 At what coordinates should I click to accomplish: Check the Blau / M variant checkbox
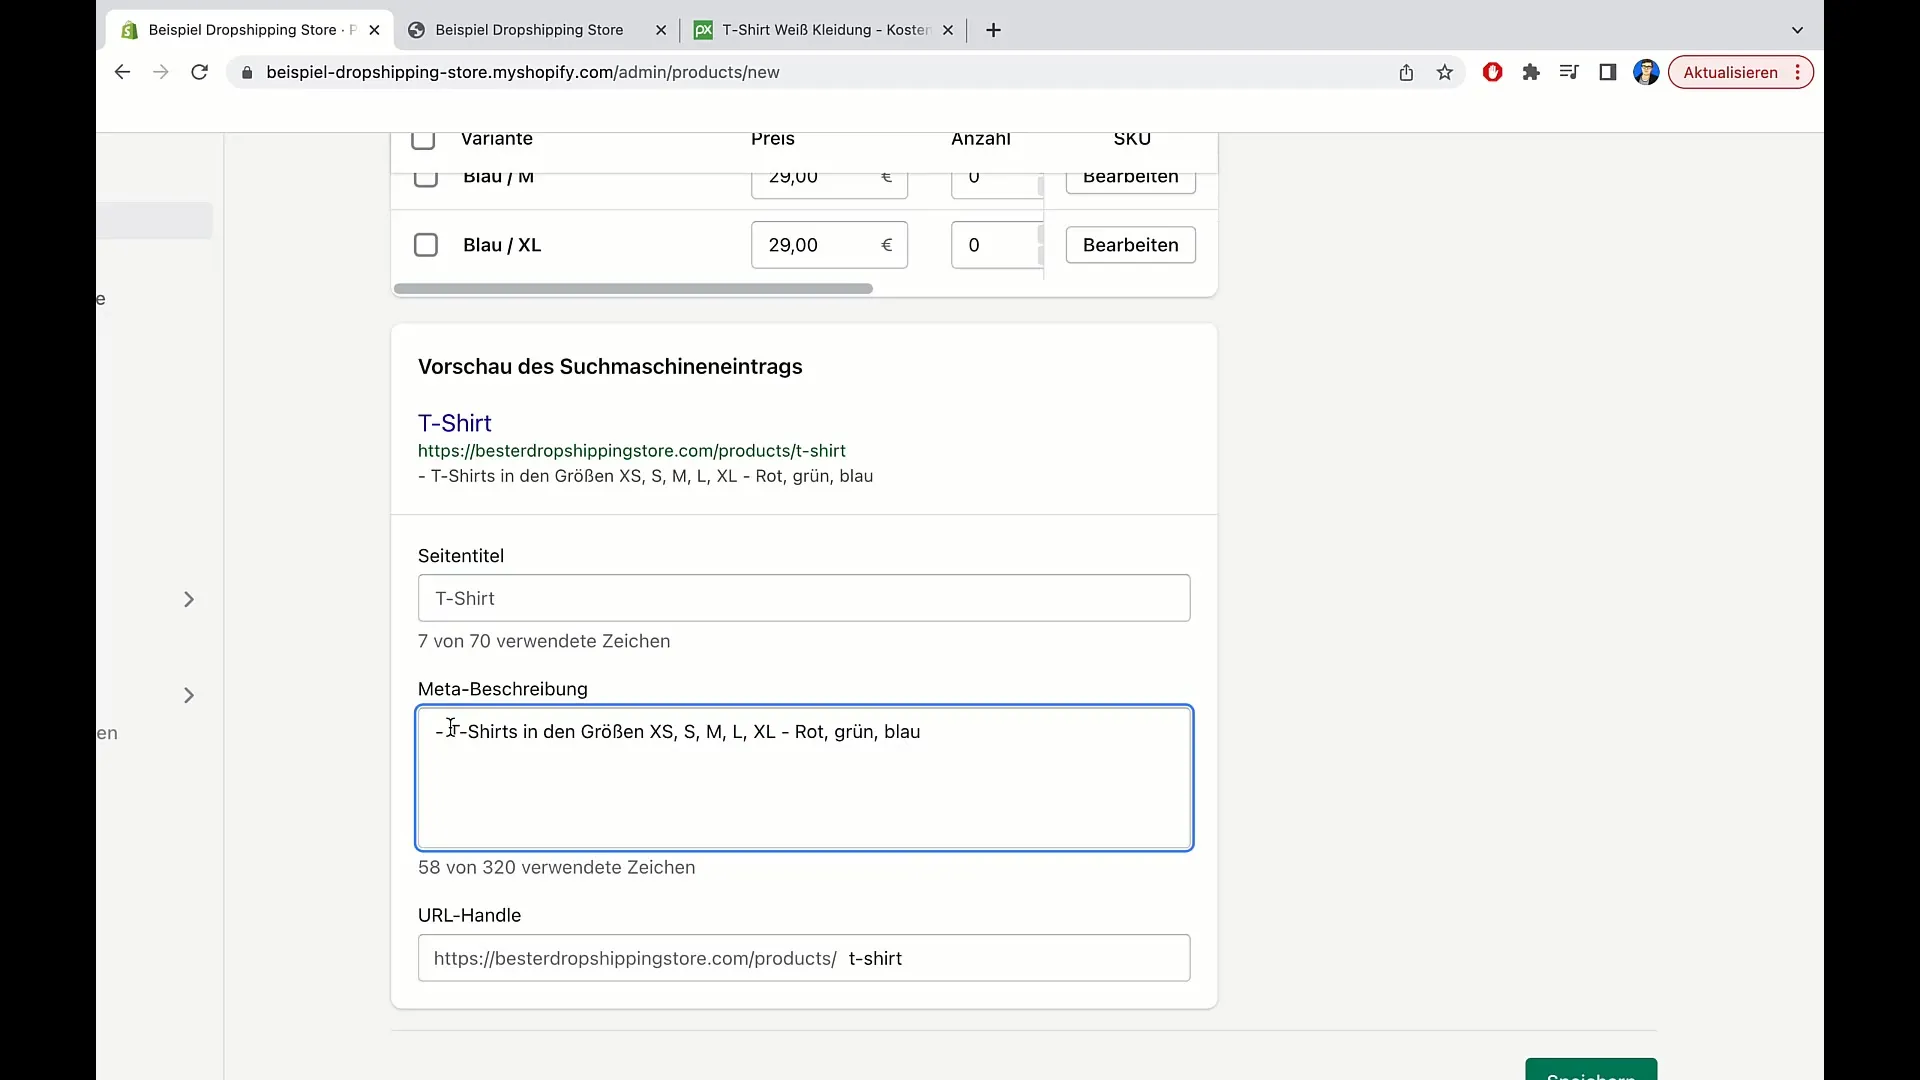426,177
